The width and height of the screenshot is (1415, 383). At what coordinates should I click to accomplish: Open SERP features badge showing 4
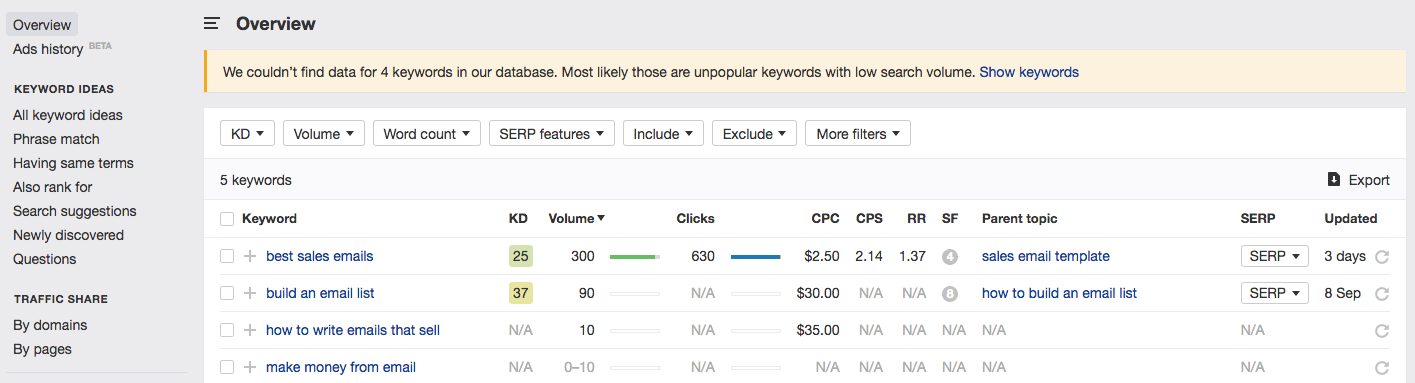tap(950, 257)
